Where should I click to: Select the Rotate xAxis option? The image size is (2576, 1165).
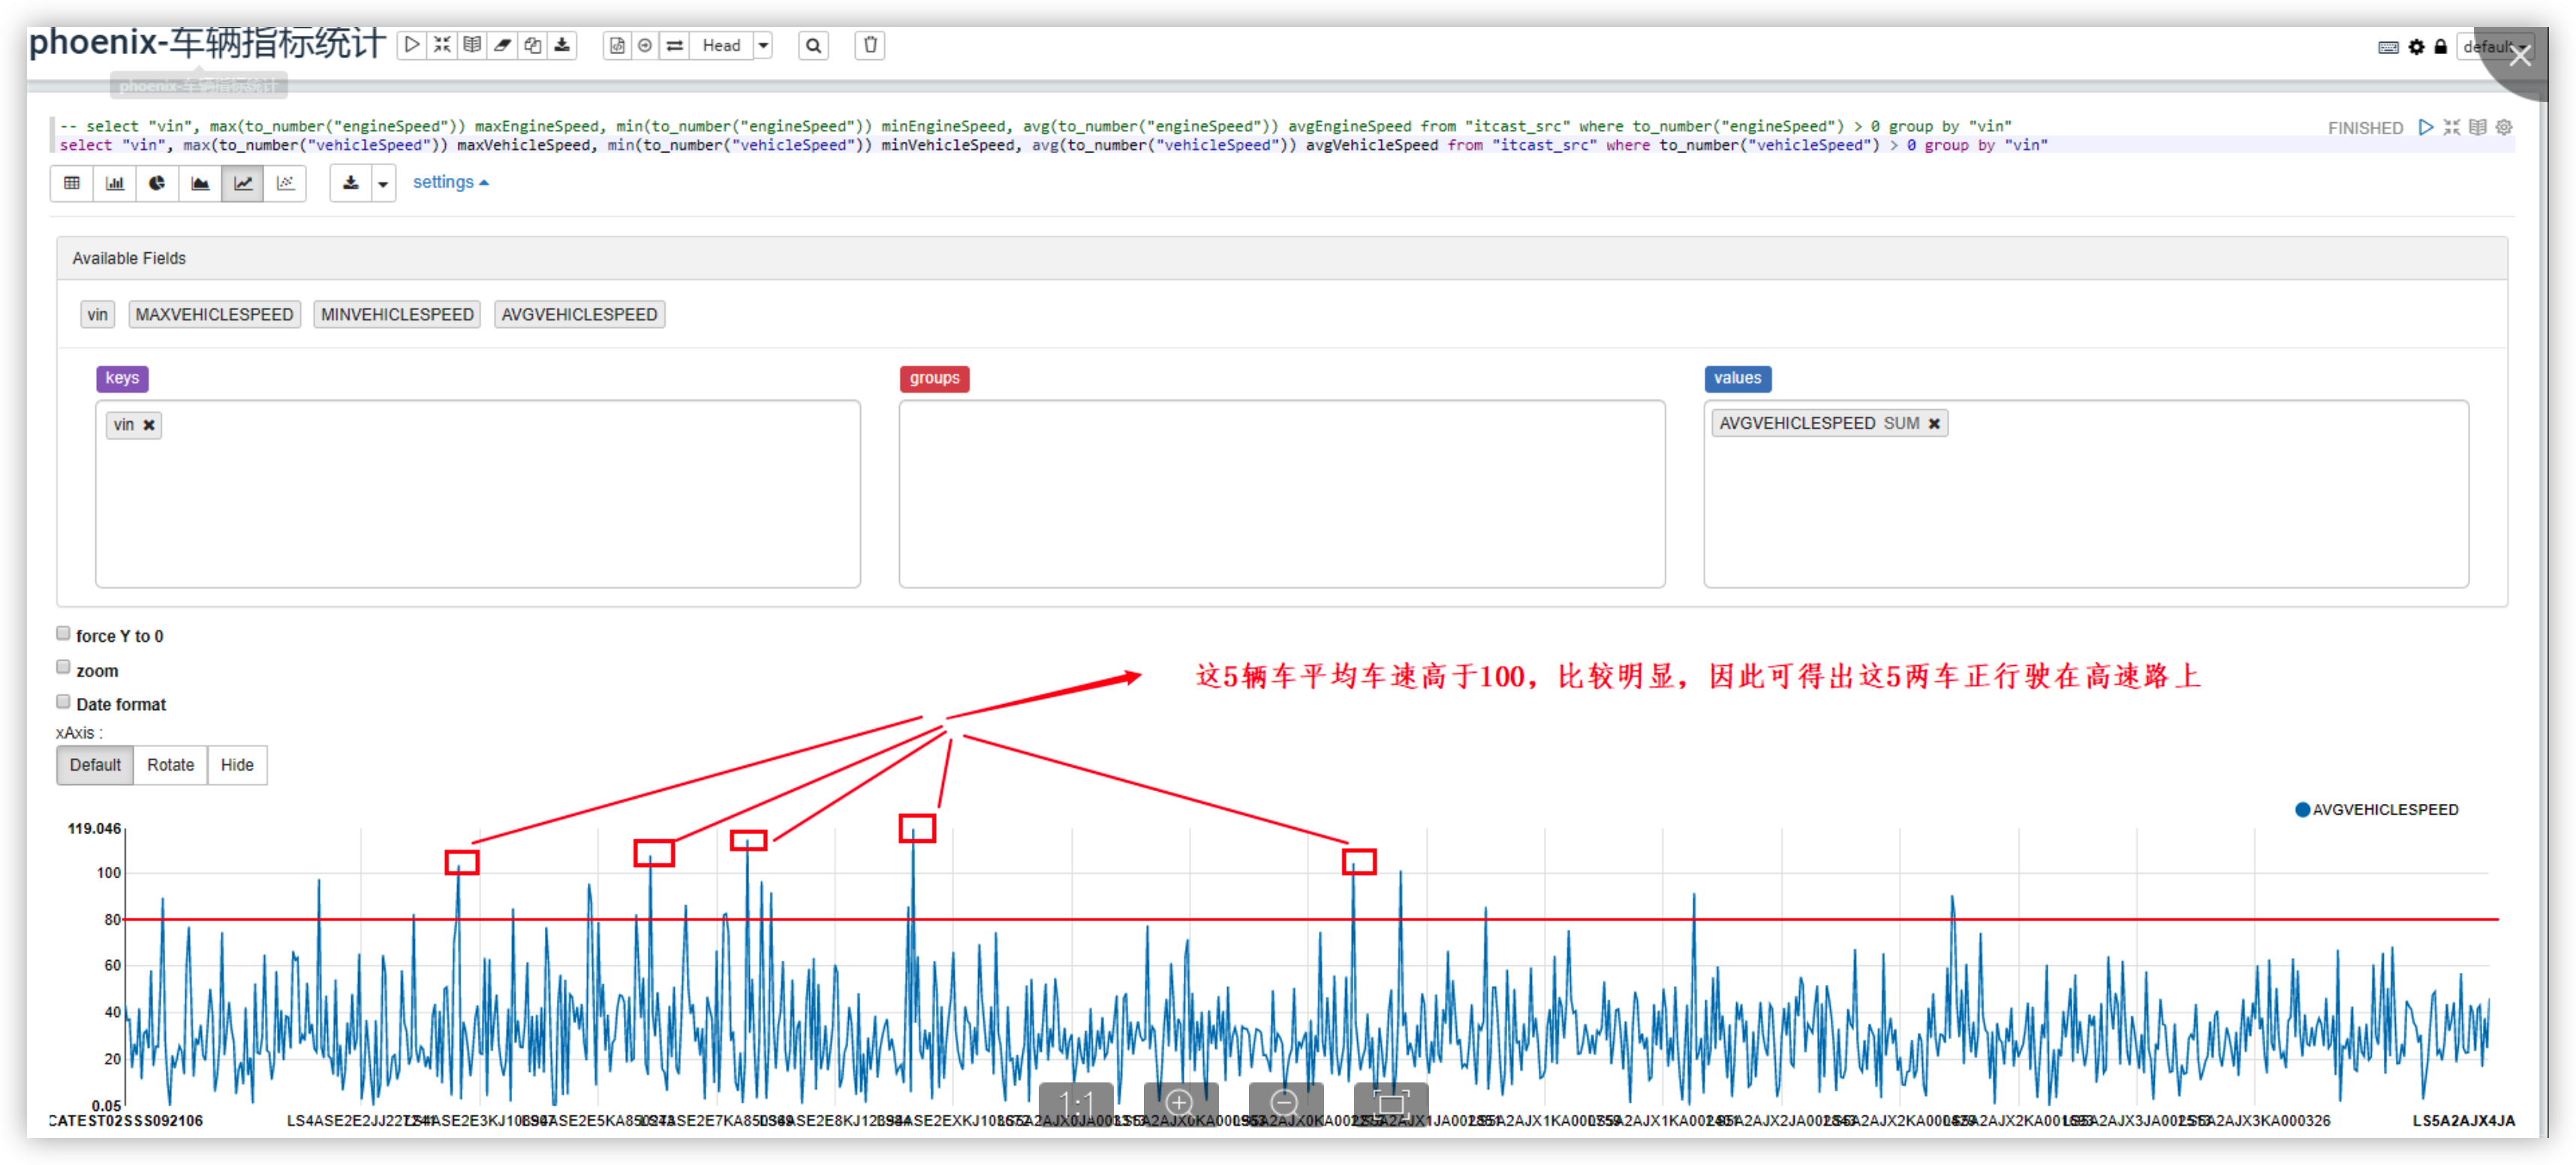click(170, 765)
